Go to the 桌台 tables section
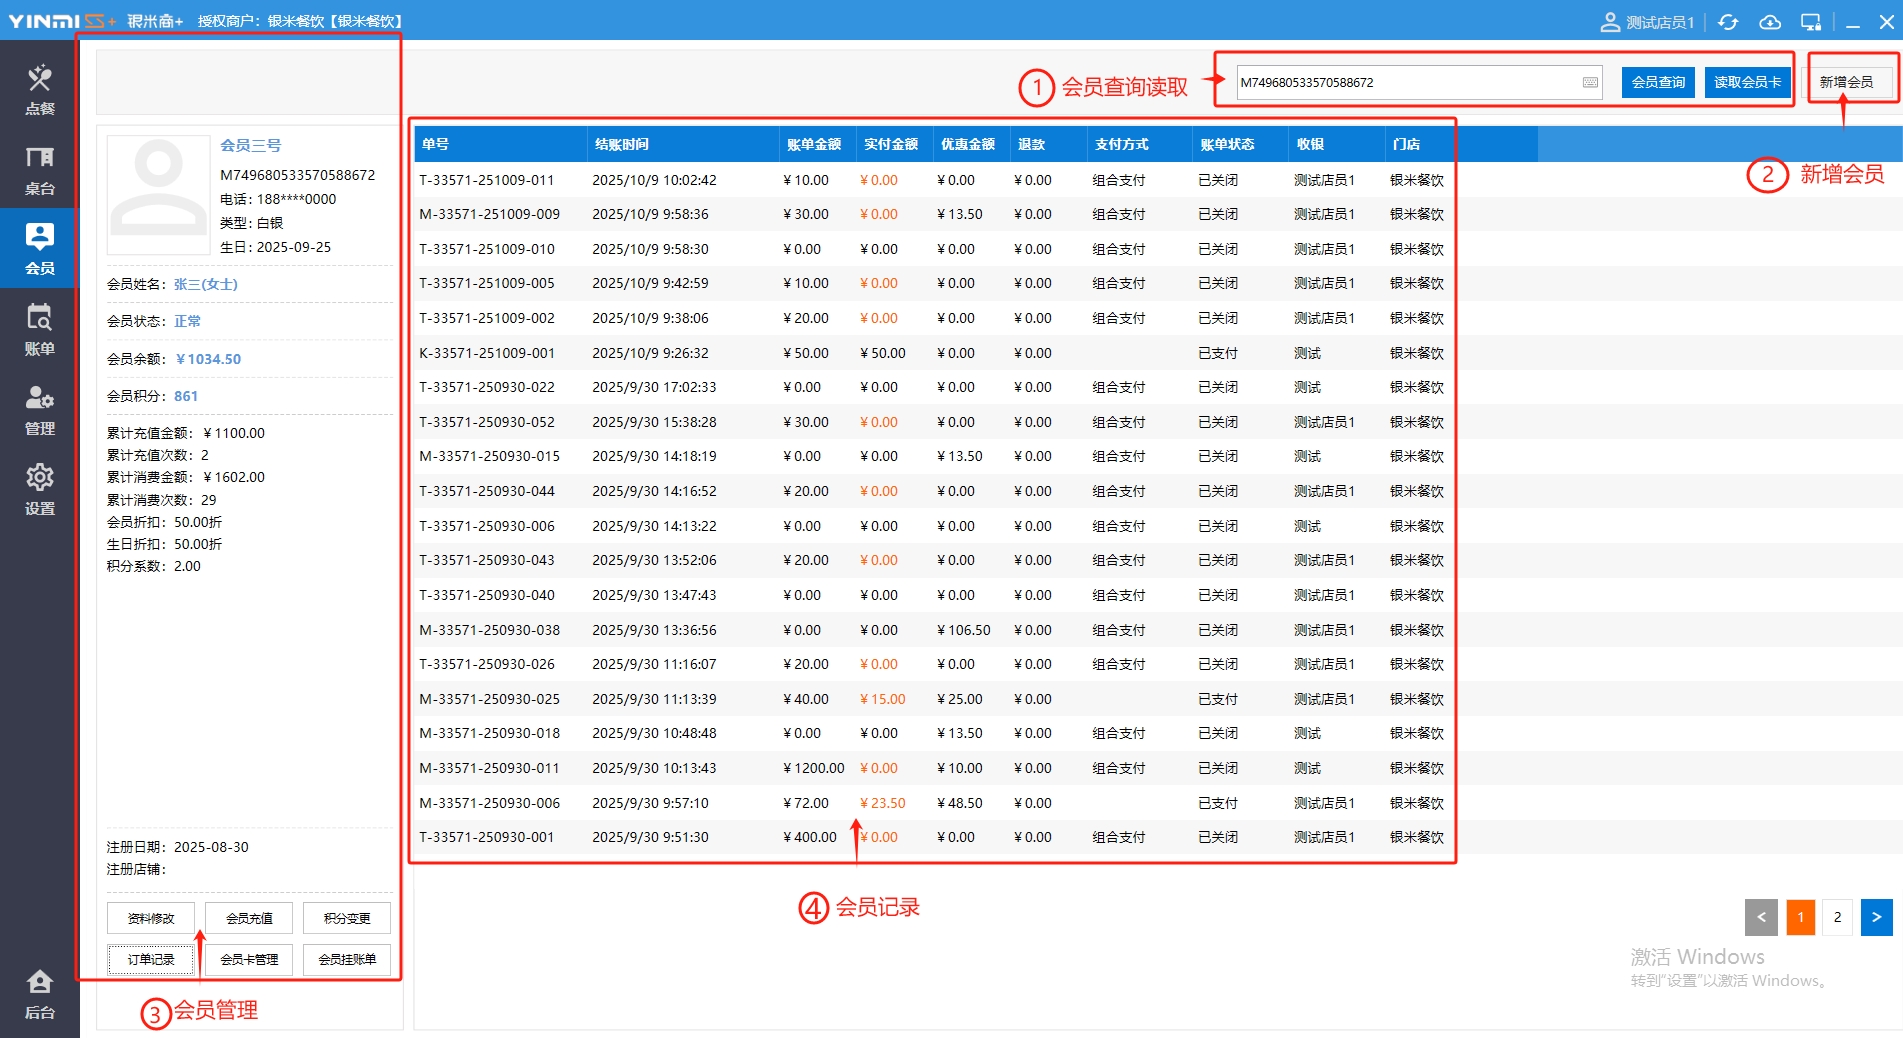This screenshot has height=1038, width=1903. pyautogui.click(x=39, y=169)
